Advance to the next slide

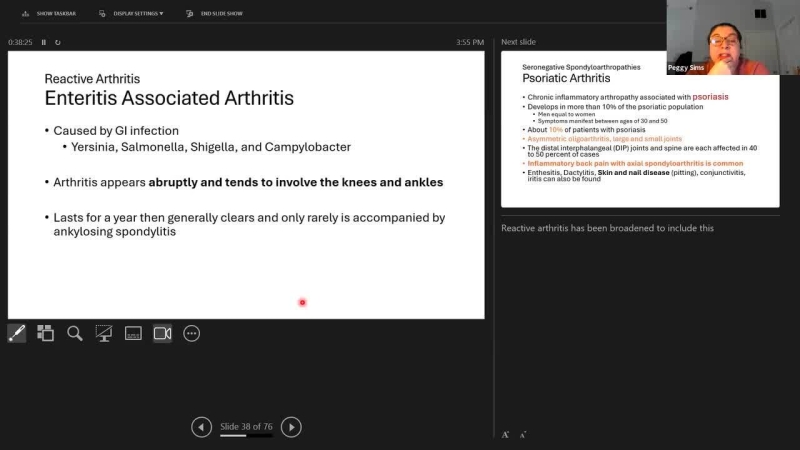[291, 427]
